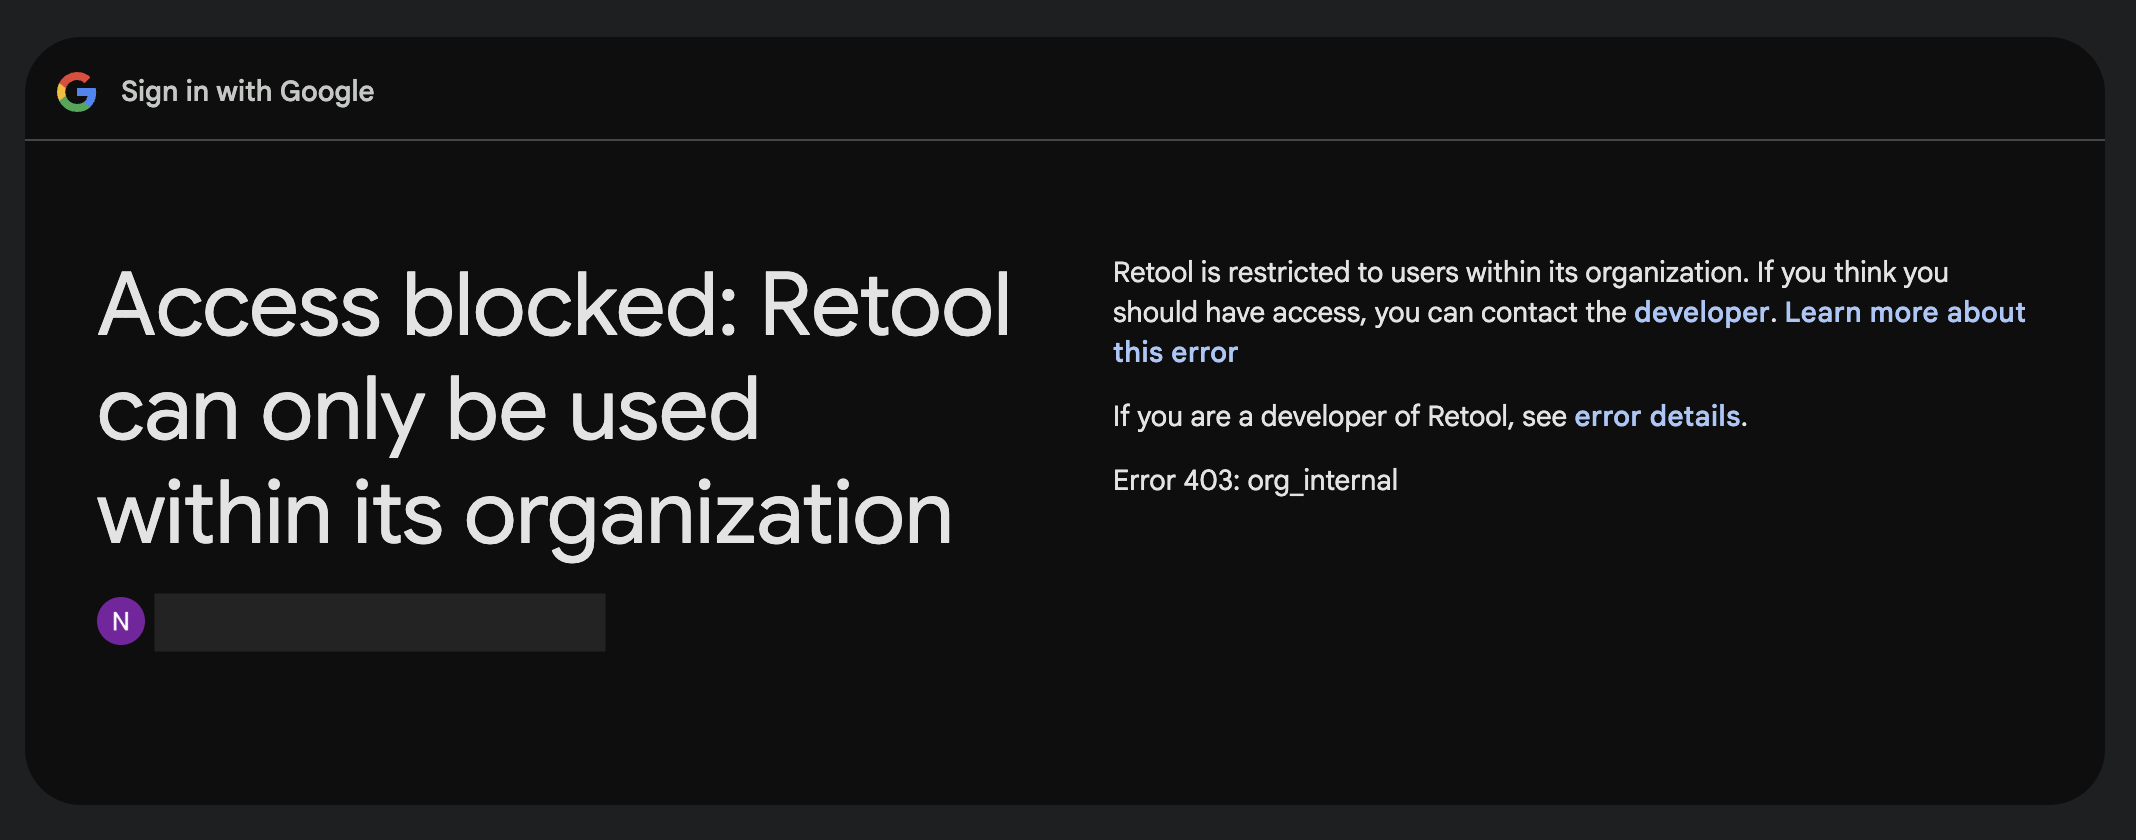Click the Google "G" logo
The height and width of the screenshot is (840, 2136).
click(x=77, y=92)
